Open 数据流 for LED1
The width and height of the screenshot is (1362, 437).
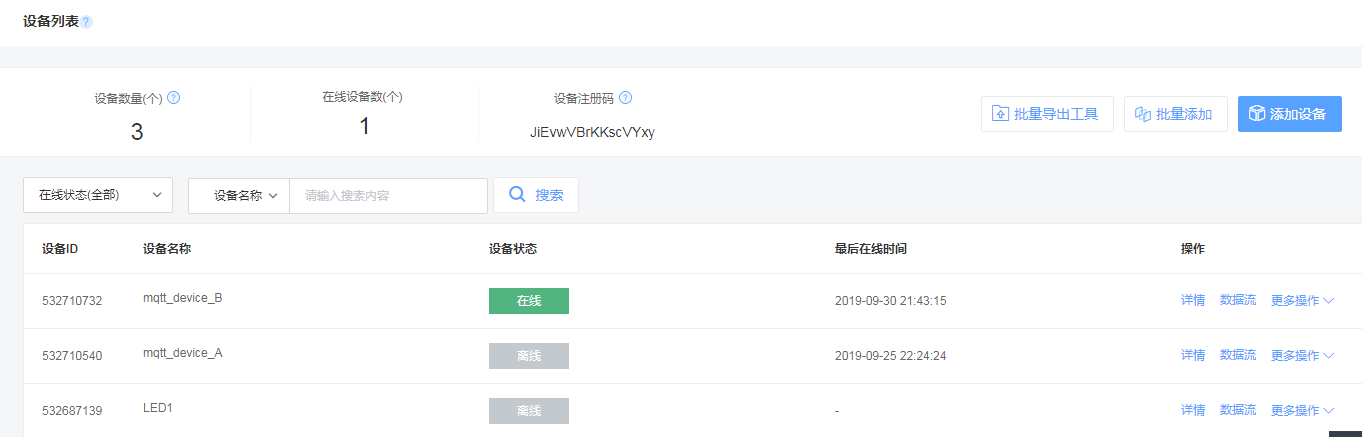pyautogui.click(x=1238, y=410)
